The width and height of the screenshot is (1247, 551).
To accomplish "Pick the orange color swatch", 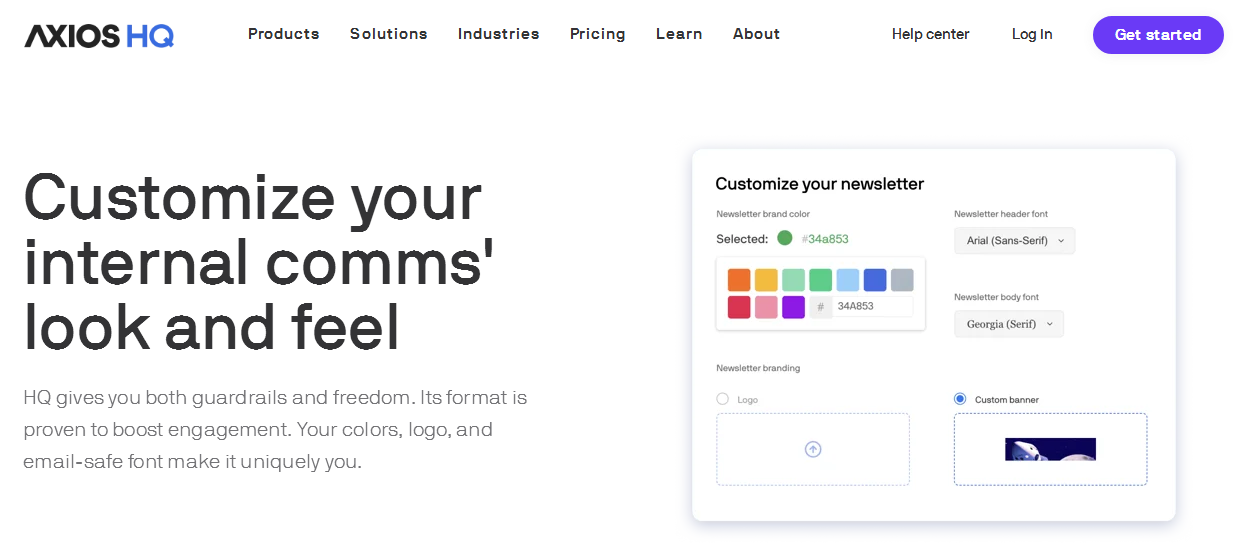I will [739, 280].
